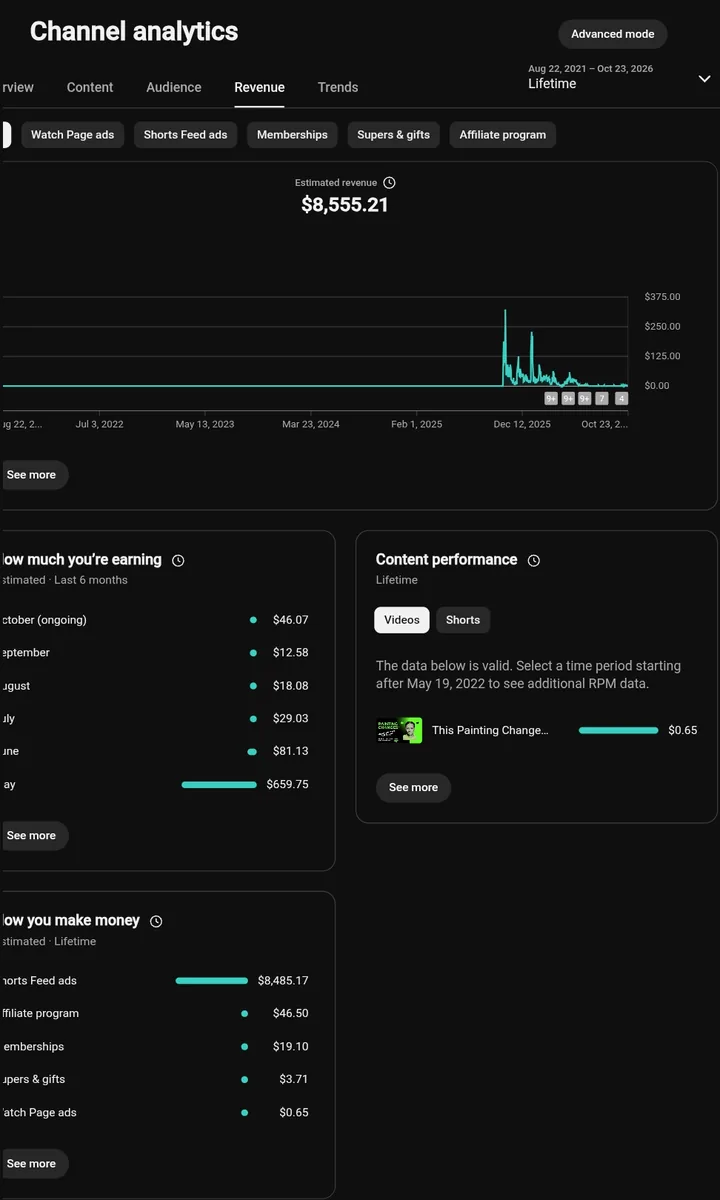Open the Lifetime date range dropdown
The height and width of the screenshot is (1200, 720).
point(620,77)
